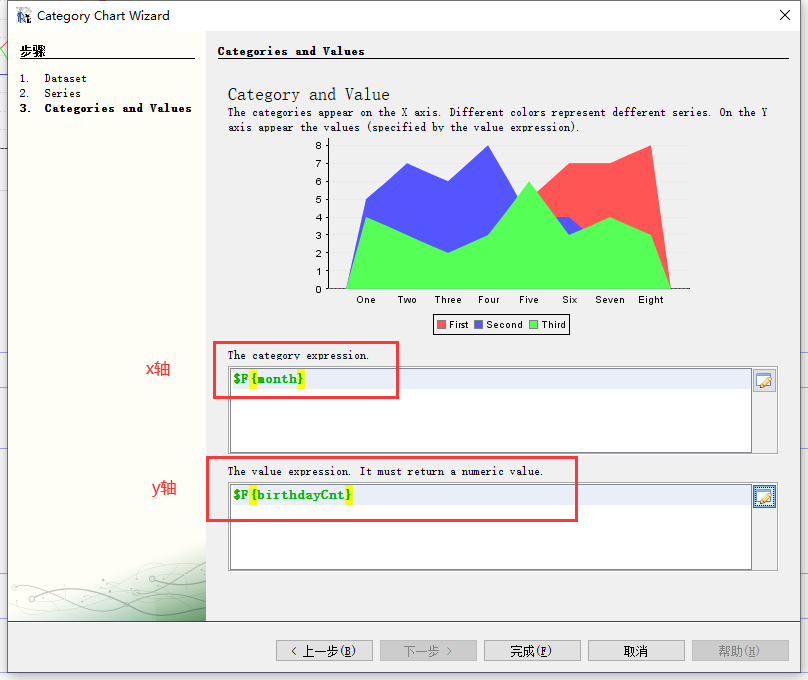Click the disabled 帮助(H) help button
808x680 pixels.
point(740,651)
